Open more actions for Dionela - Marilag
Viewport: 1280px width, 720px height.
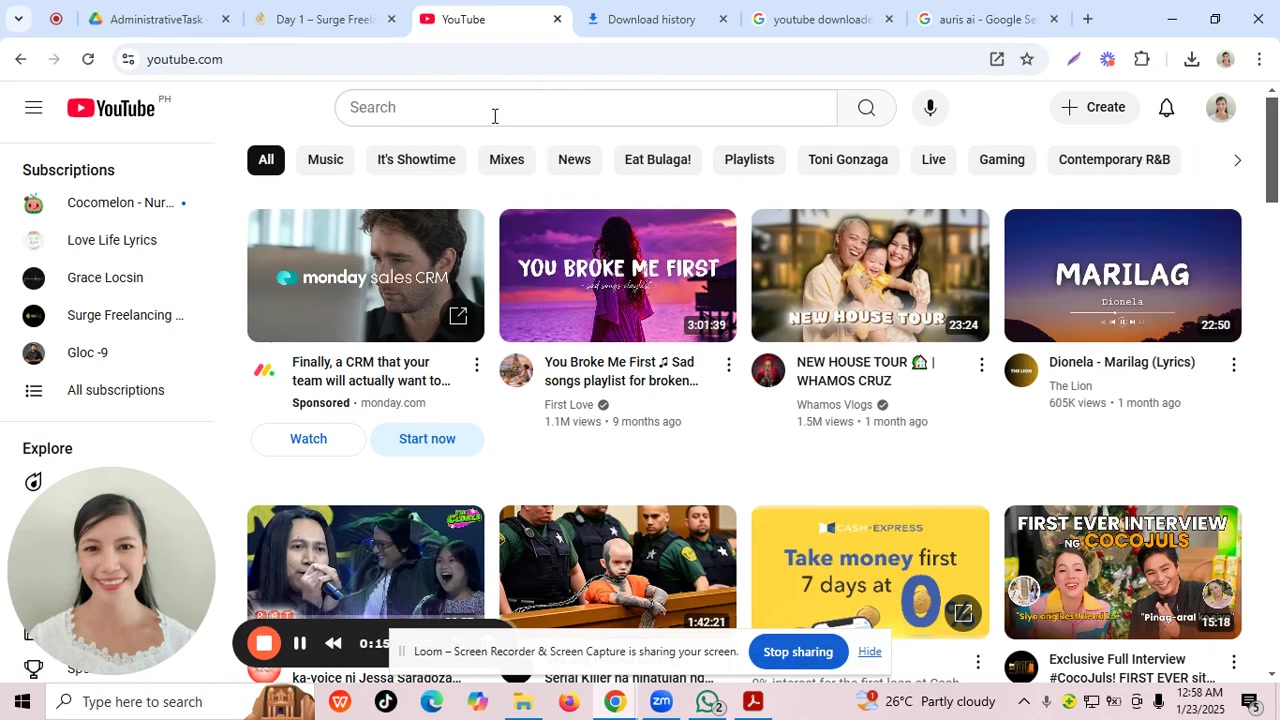point(1233,365)
